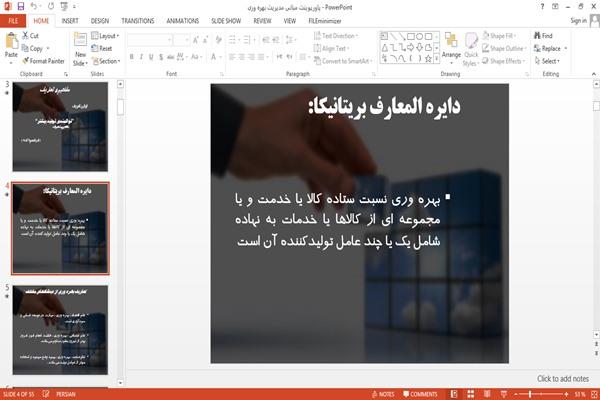Fit slide to current window icon

coord(594,394)
